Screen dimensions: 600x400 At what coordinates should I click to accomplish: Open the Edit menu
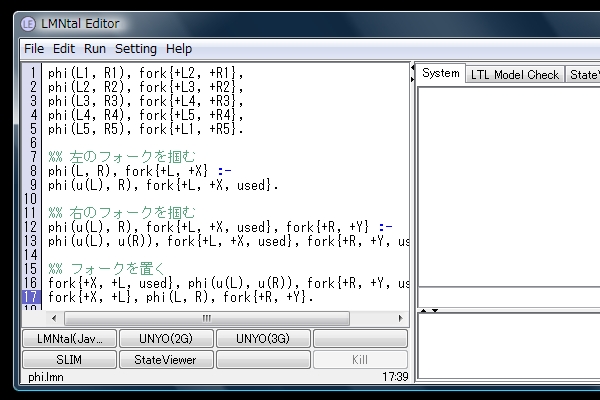pyautogui.click(x=64, y=48)
